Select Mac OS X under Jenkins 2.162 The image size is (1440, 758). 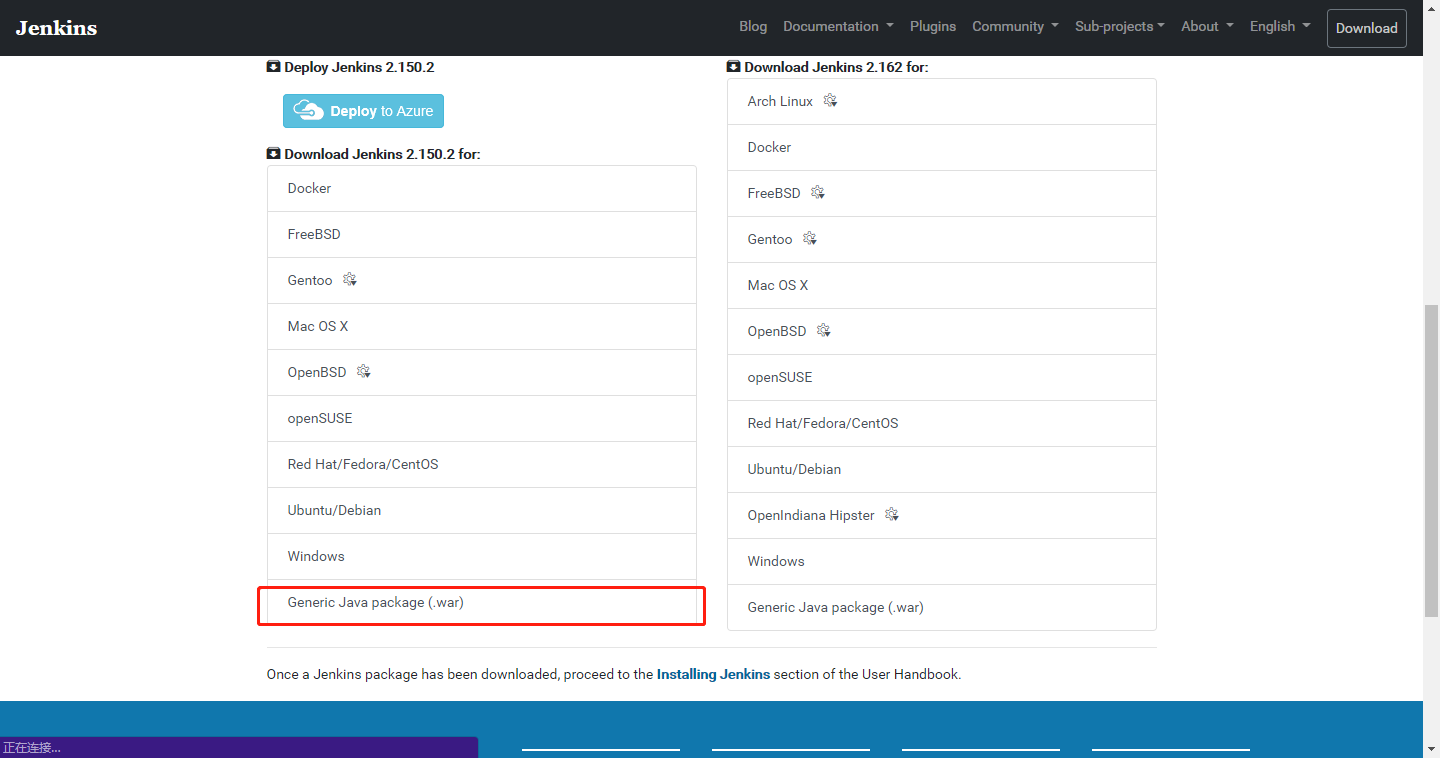(942, 285)
